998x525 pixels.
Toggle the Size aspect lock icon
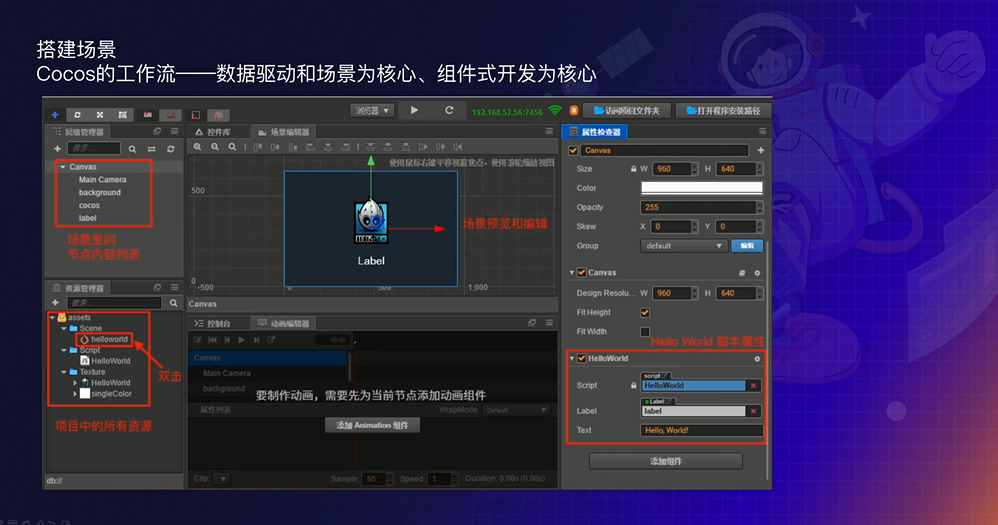(633, 169)
